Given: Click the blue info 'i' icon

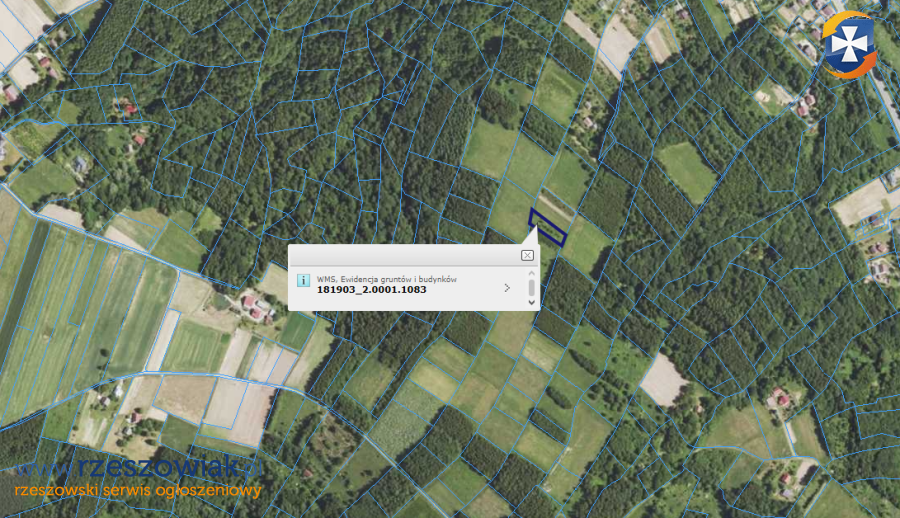Looking at the screenshot, I should coord(303,281).
